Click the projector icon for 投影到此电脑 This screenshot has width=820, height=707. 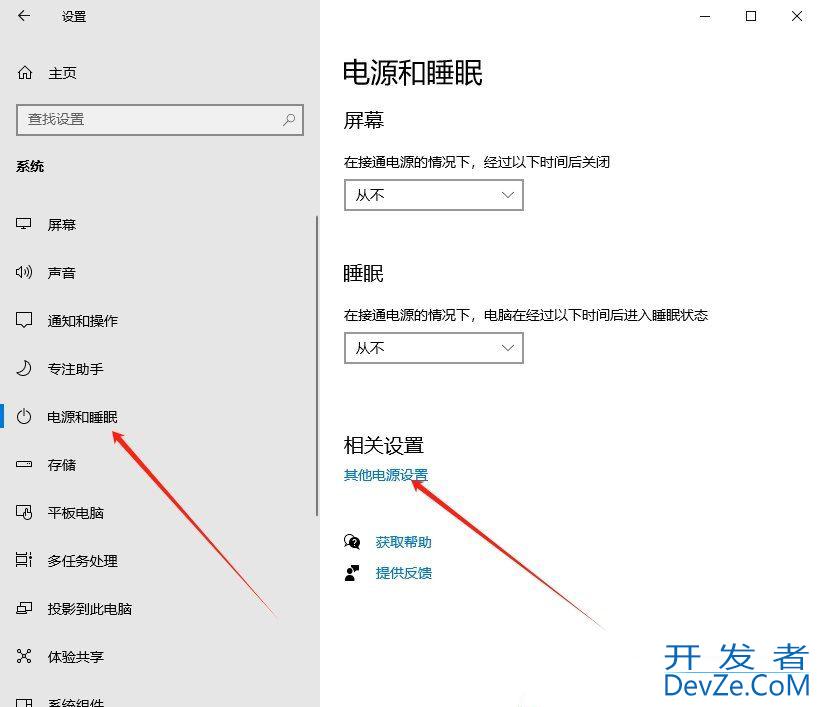24,608
